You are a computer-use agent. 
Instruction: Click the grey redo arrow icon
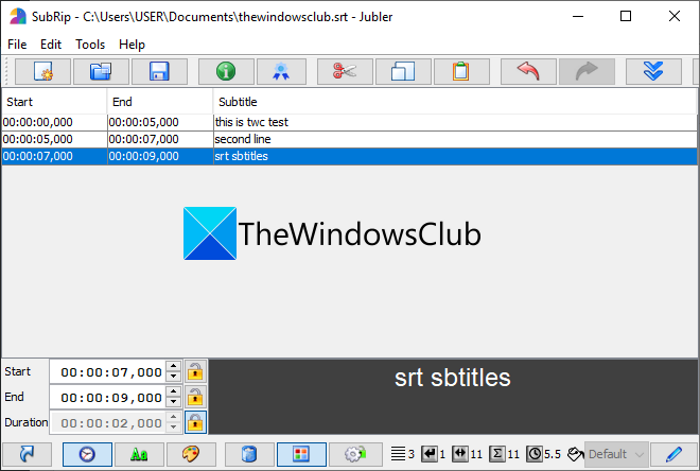coord(587,71)
